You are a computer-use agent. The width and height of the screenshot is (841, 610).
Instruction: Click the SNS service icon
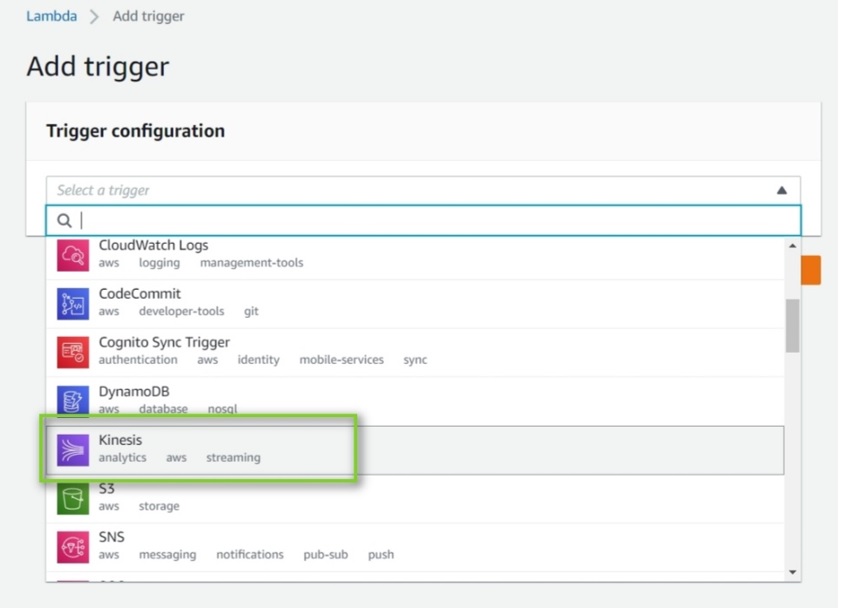point(73,547)
